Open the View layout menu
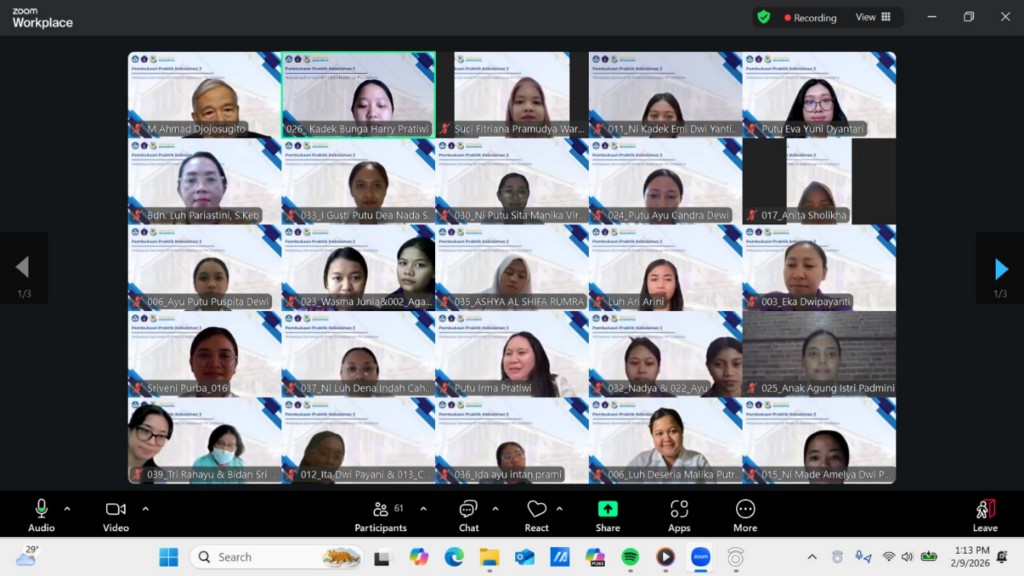The width and height of the screenshot is (1024, 576). 873,17
